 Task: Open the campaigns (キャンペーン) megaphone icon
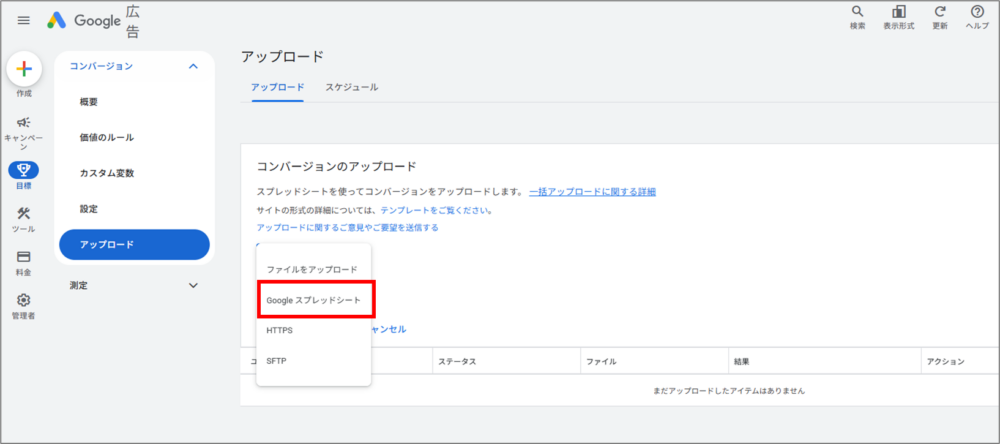point(24,122)
